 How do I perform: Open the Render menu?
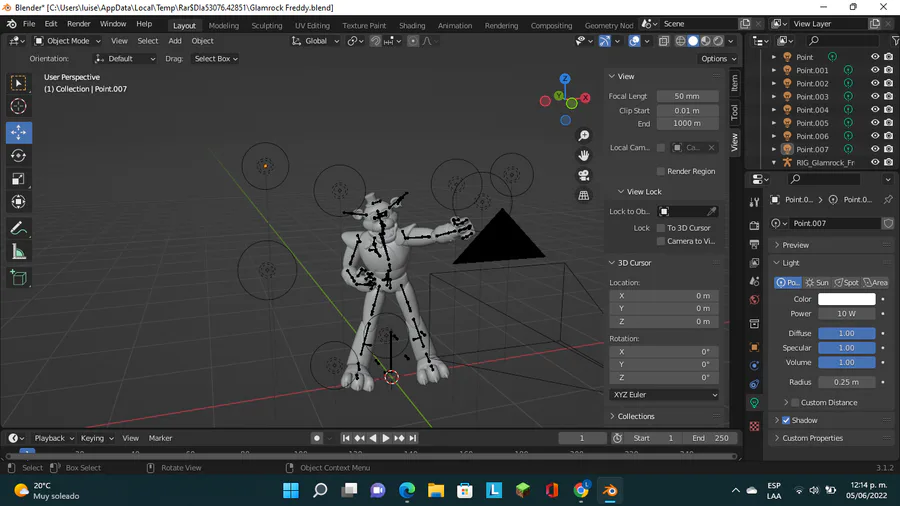point(79,24)
